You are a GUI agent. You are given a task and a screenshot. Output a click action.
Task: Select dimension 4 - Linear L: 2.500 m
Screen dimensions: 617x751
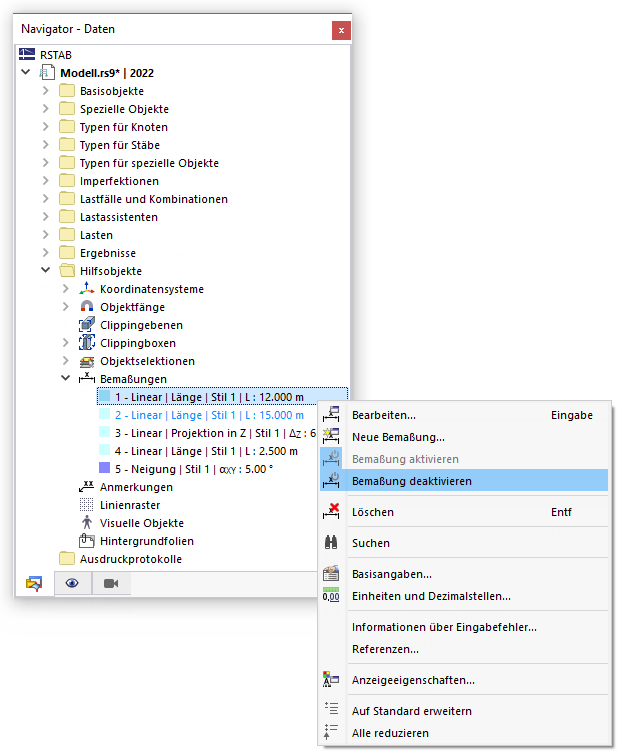tap(206, 451)
